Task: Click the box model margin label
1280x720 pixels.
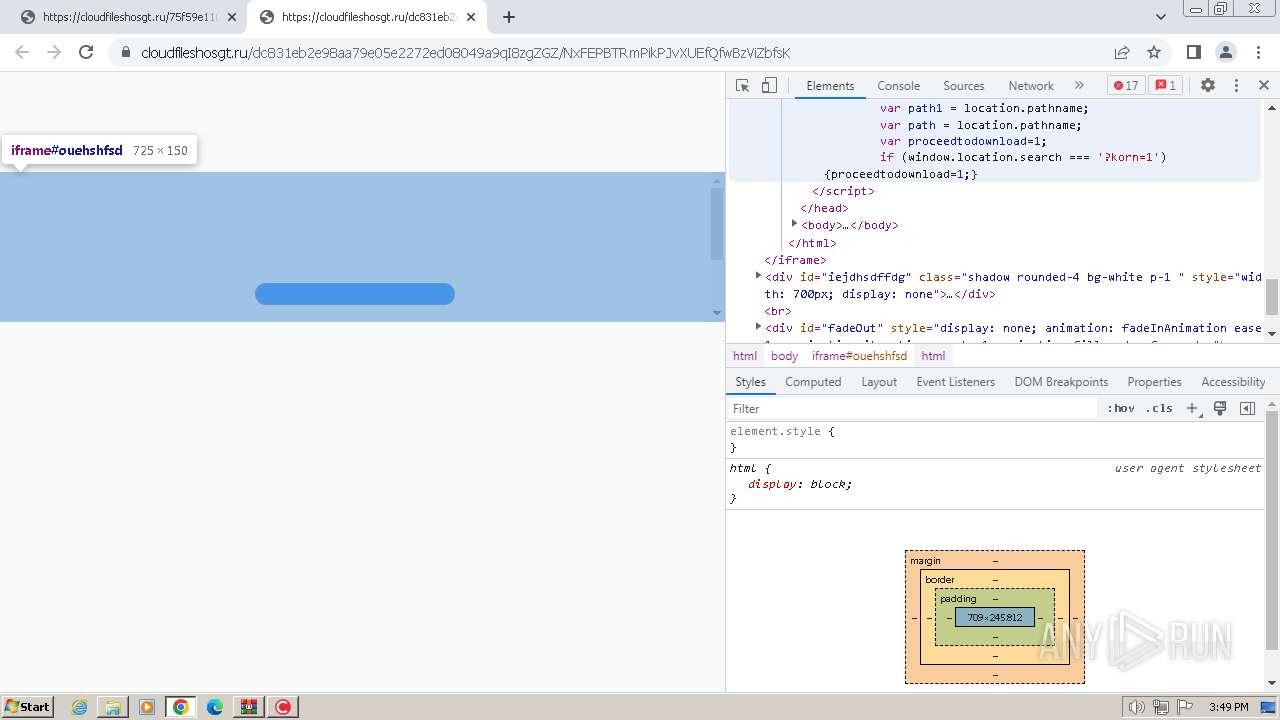Action: point(925,561)
